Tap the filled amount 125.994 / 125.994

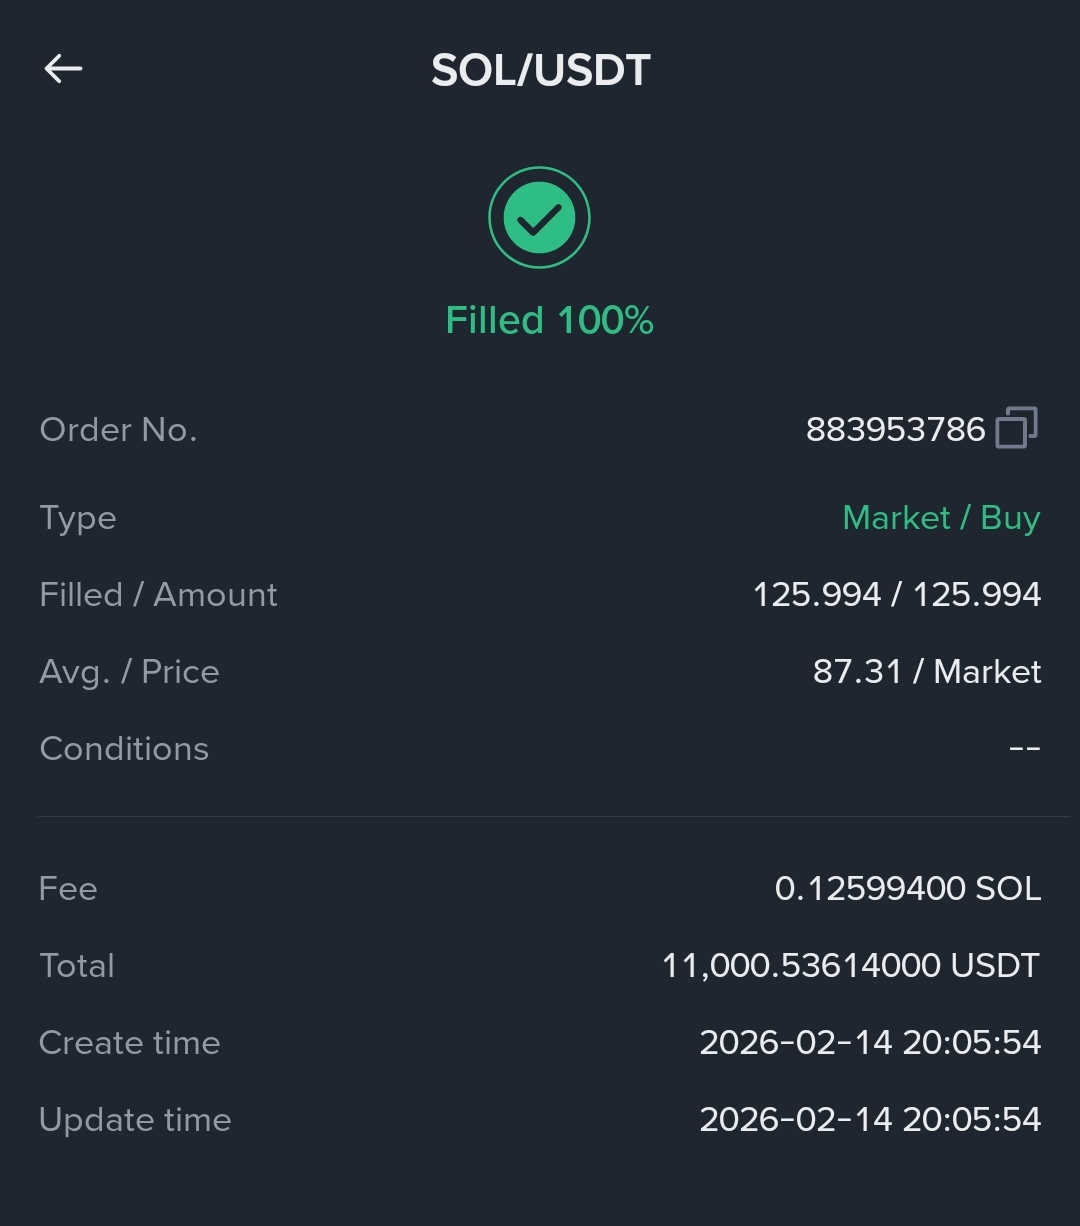896,595
